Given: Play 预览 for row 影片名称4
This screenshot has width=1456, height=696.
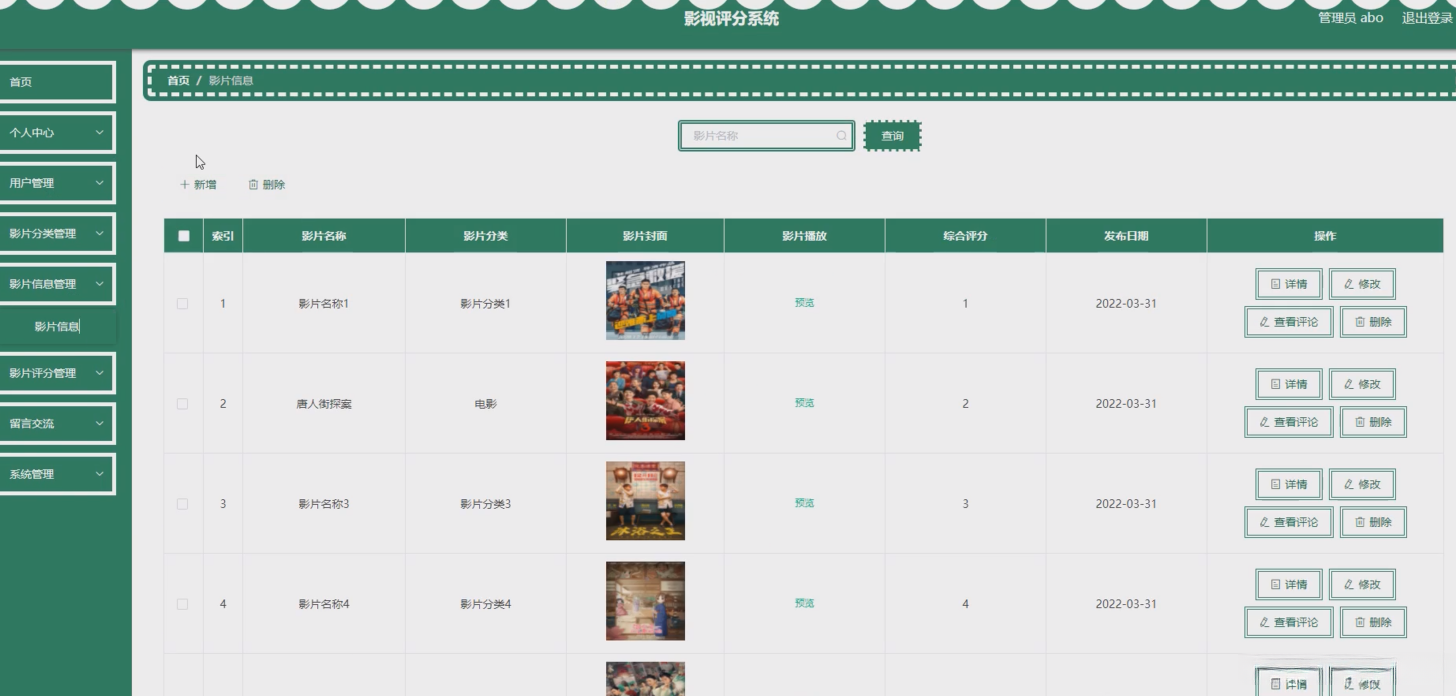Looking at the screenshot, I should [804, 603].
